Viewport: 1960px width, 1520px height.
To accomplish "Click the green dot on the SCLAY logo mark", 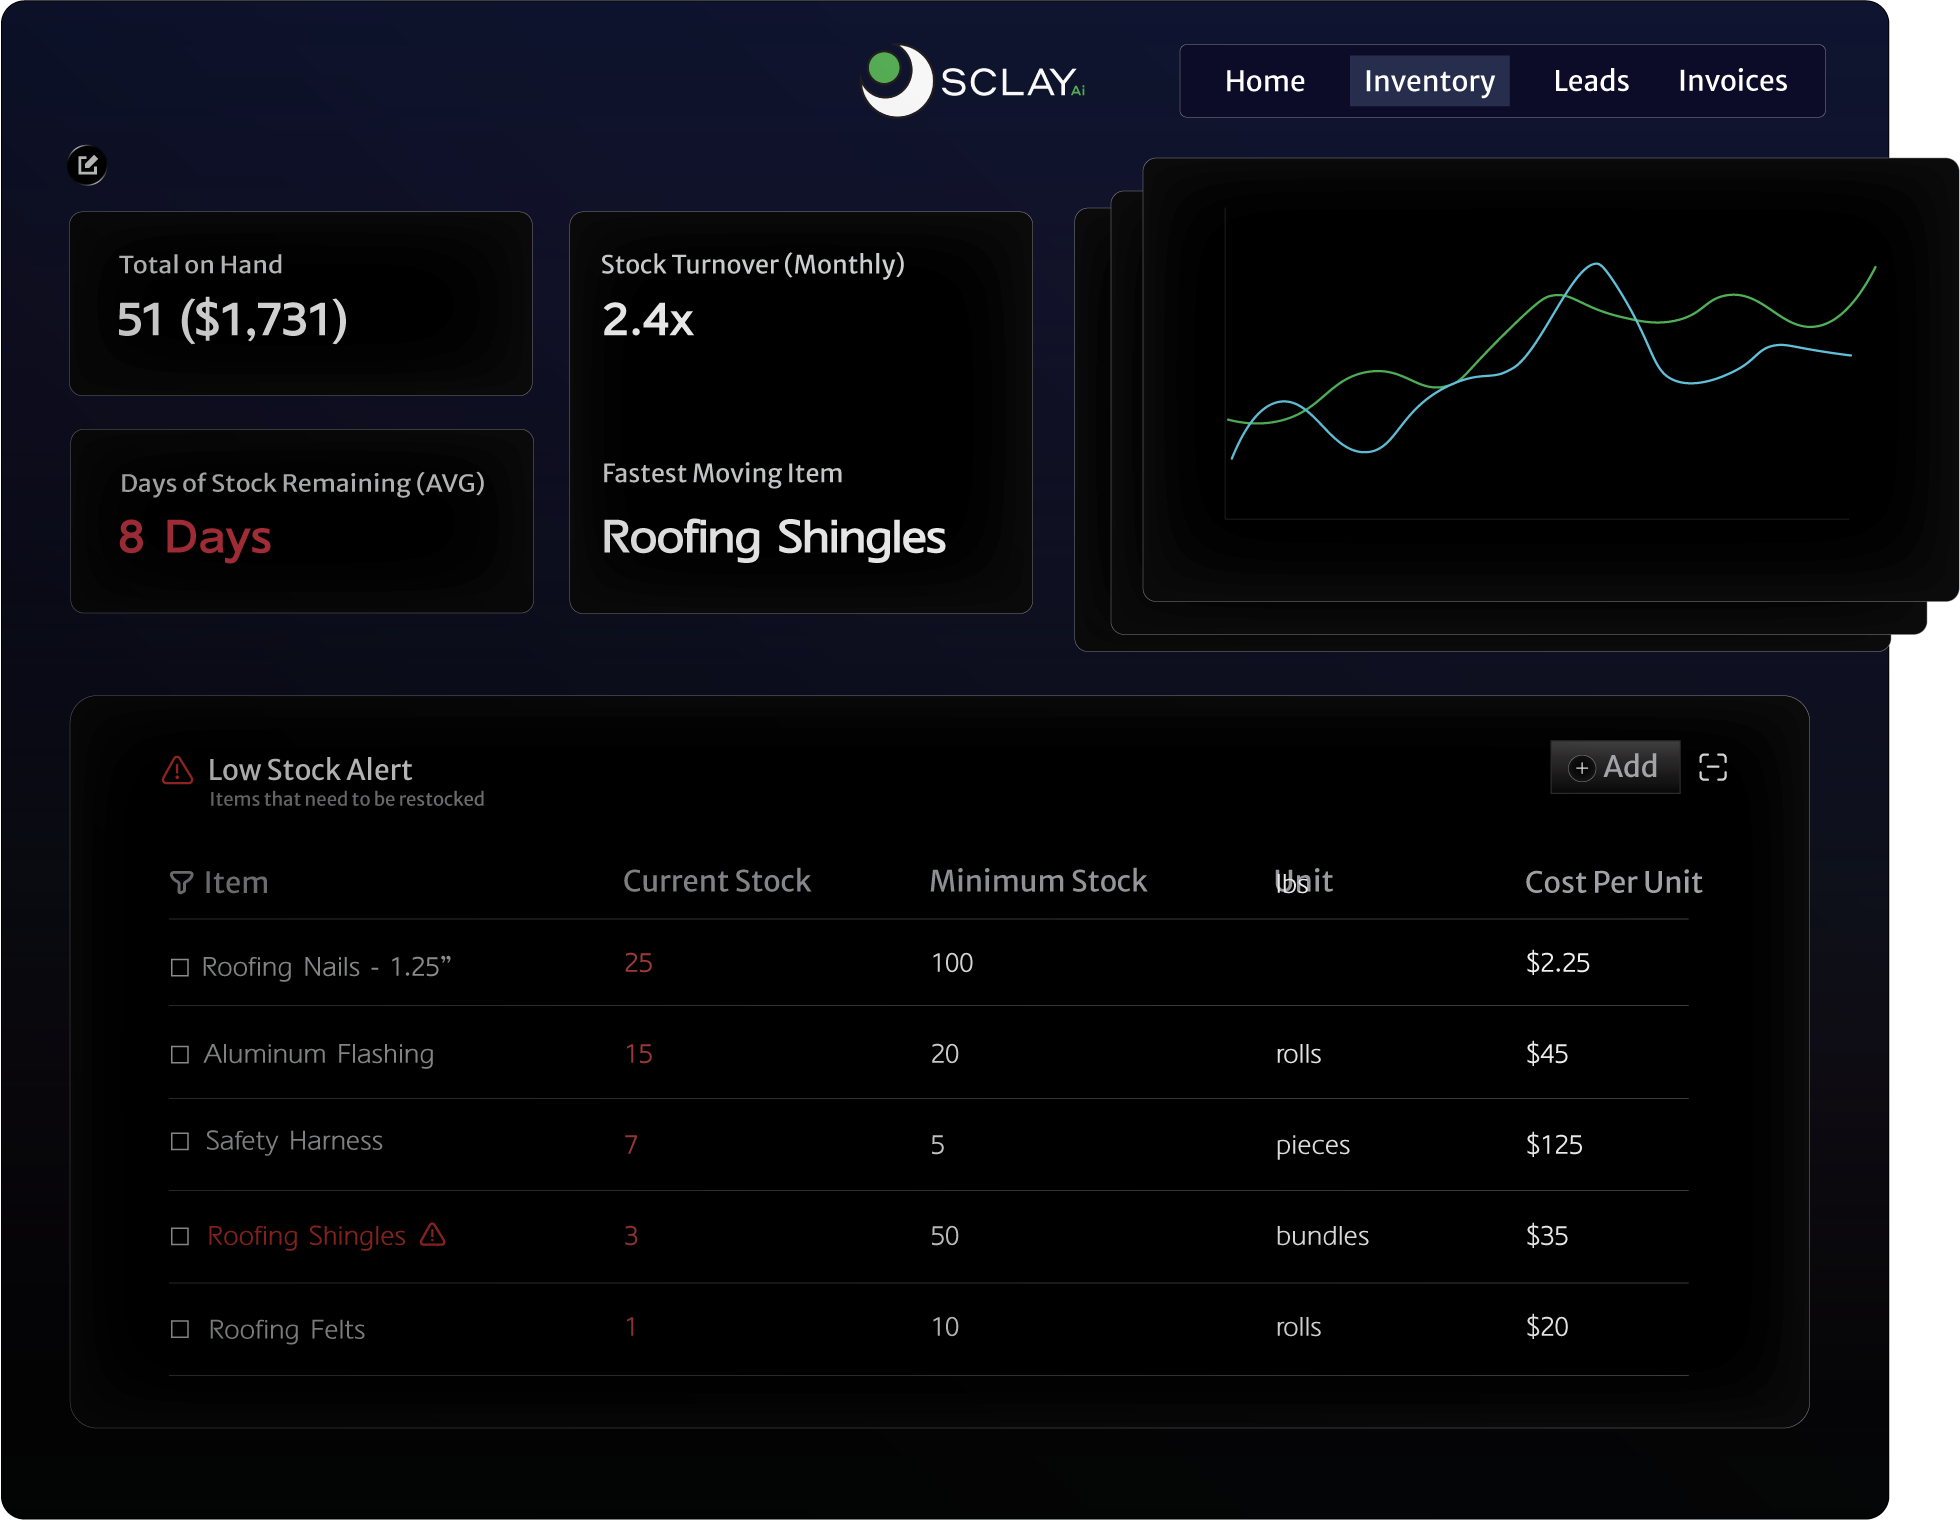I will 884,65.
